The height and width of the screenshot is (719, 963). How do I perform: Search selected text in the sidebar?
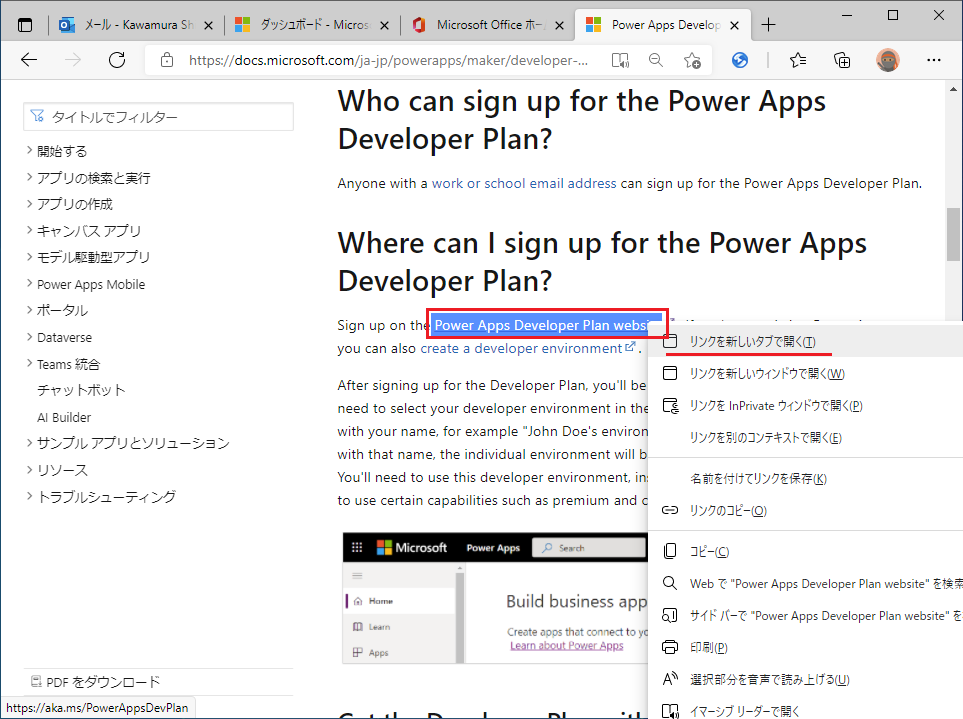805,615
